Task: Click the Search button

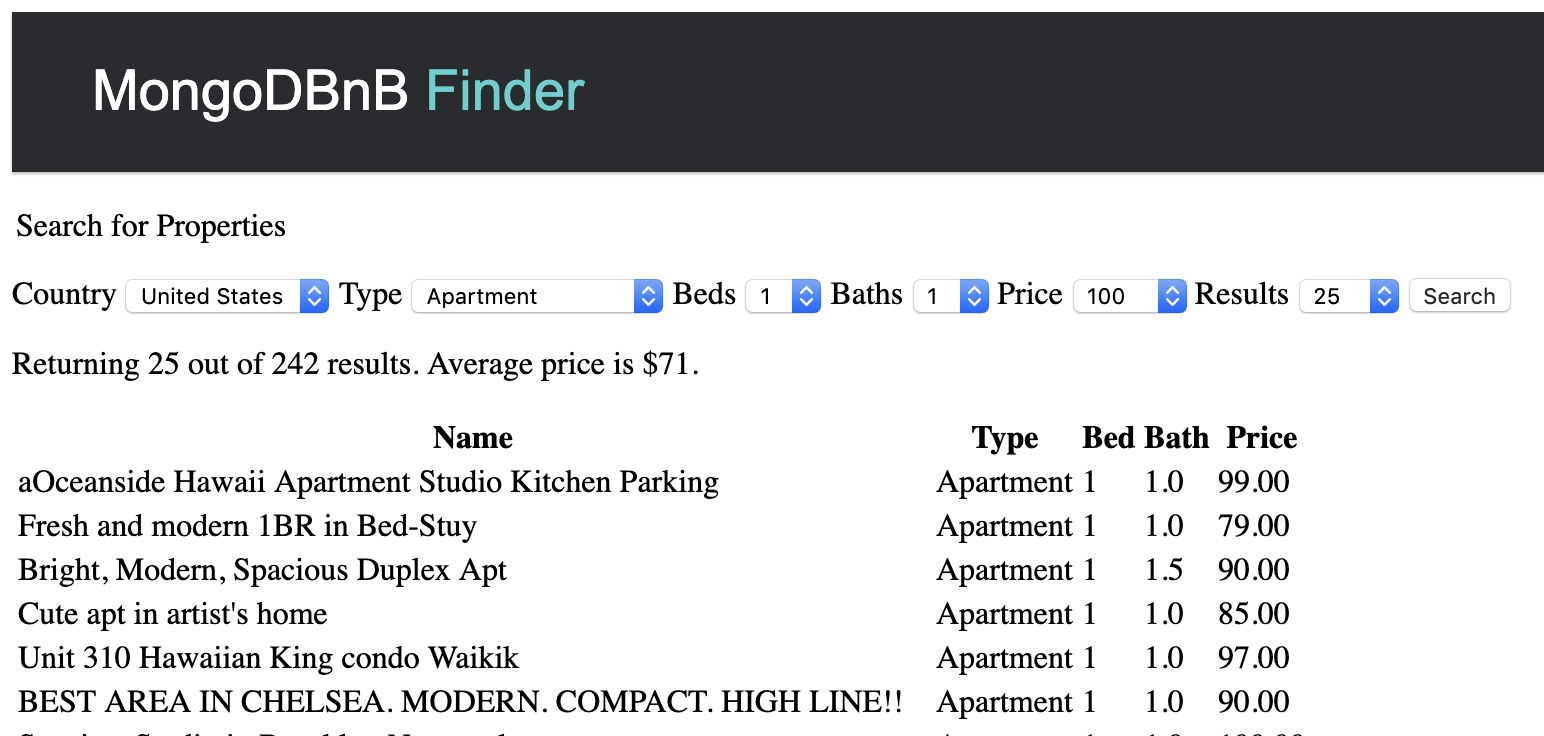Action: coord(1459,296)
